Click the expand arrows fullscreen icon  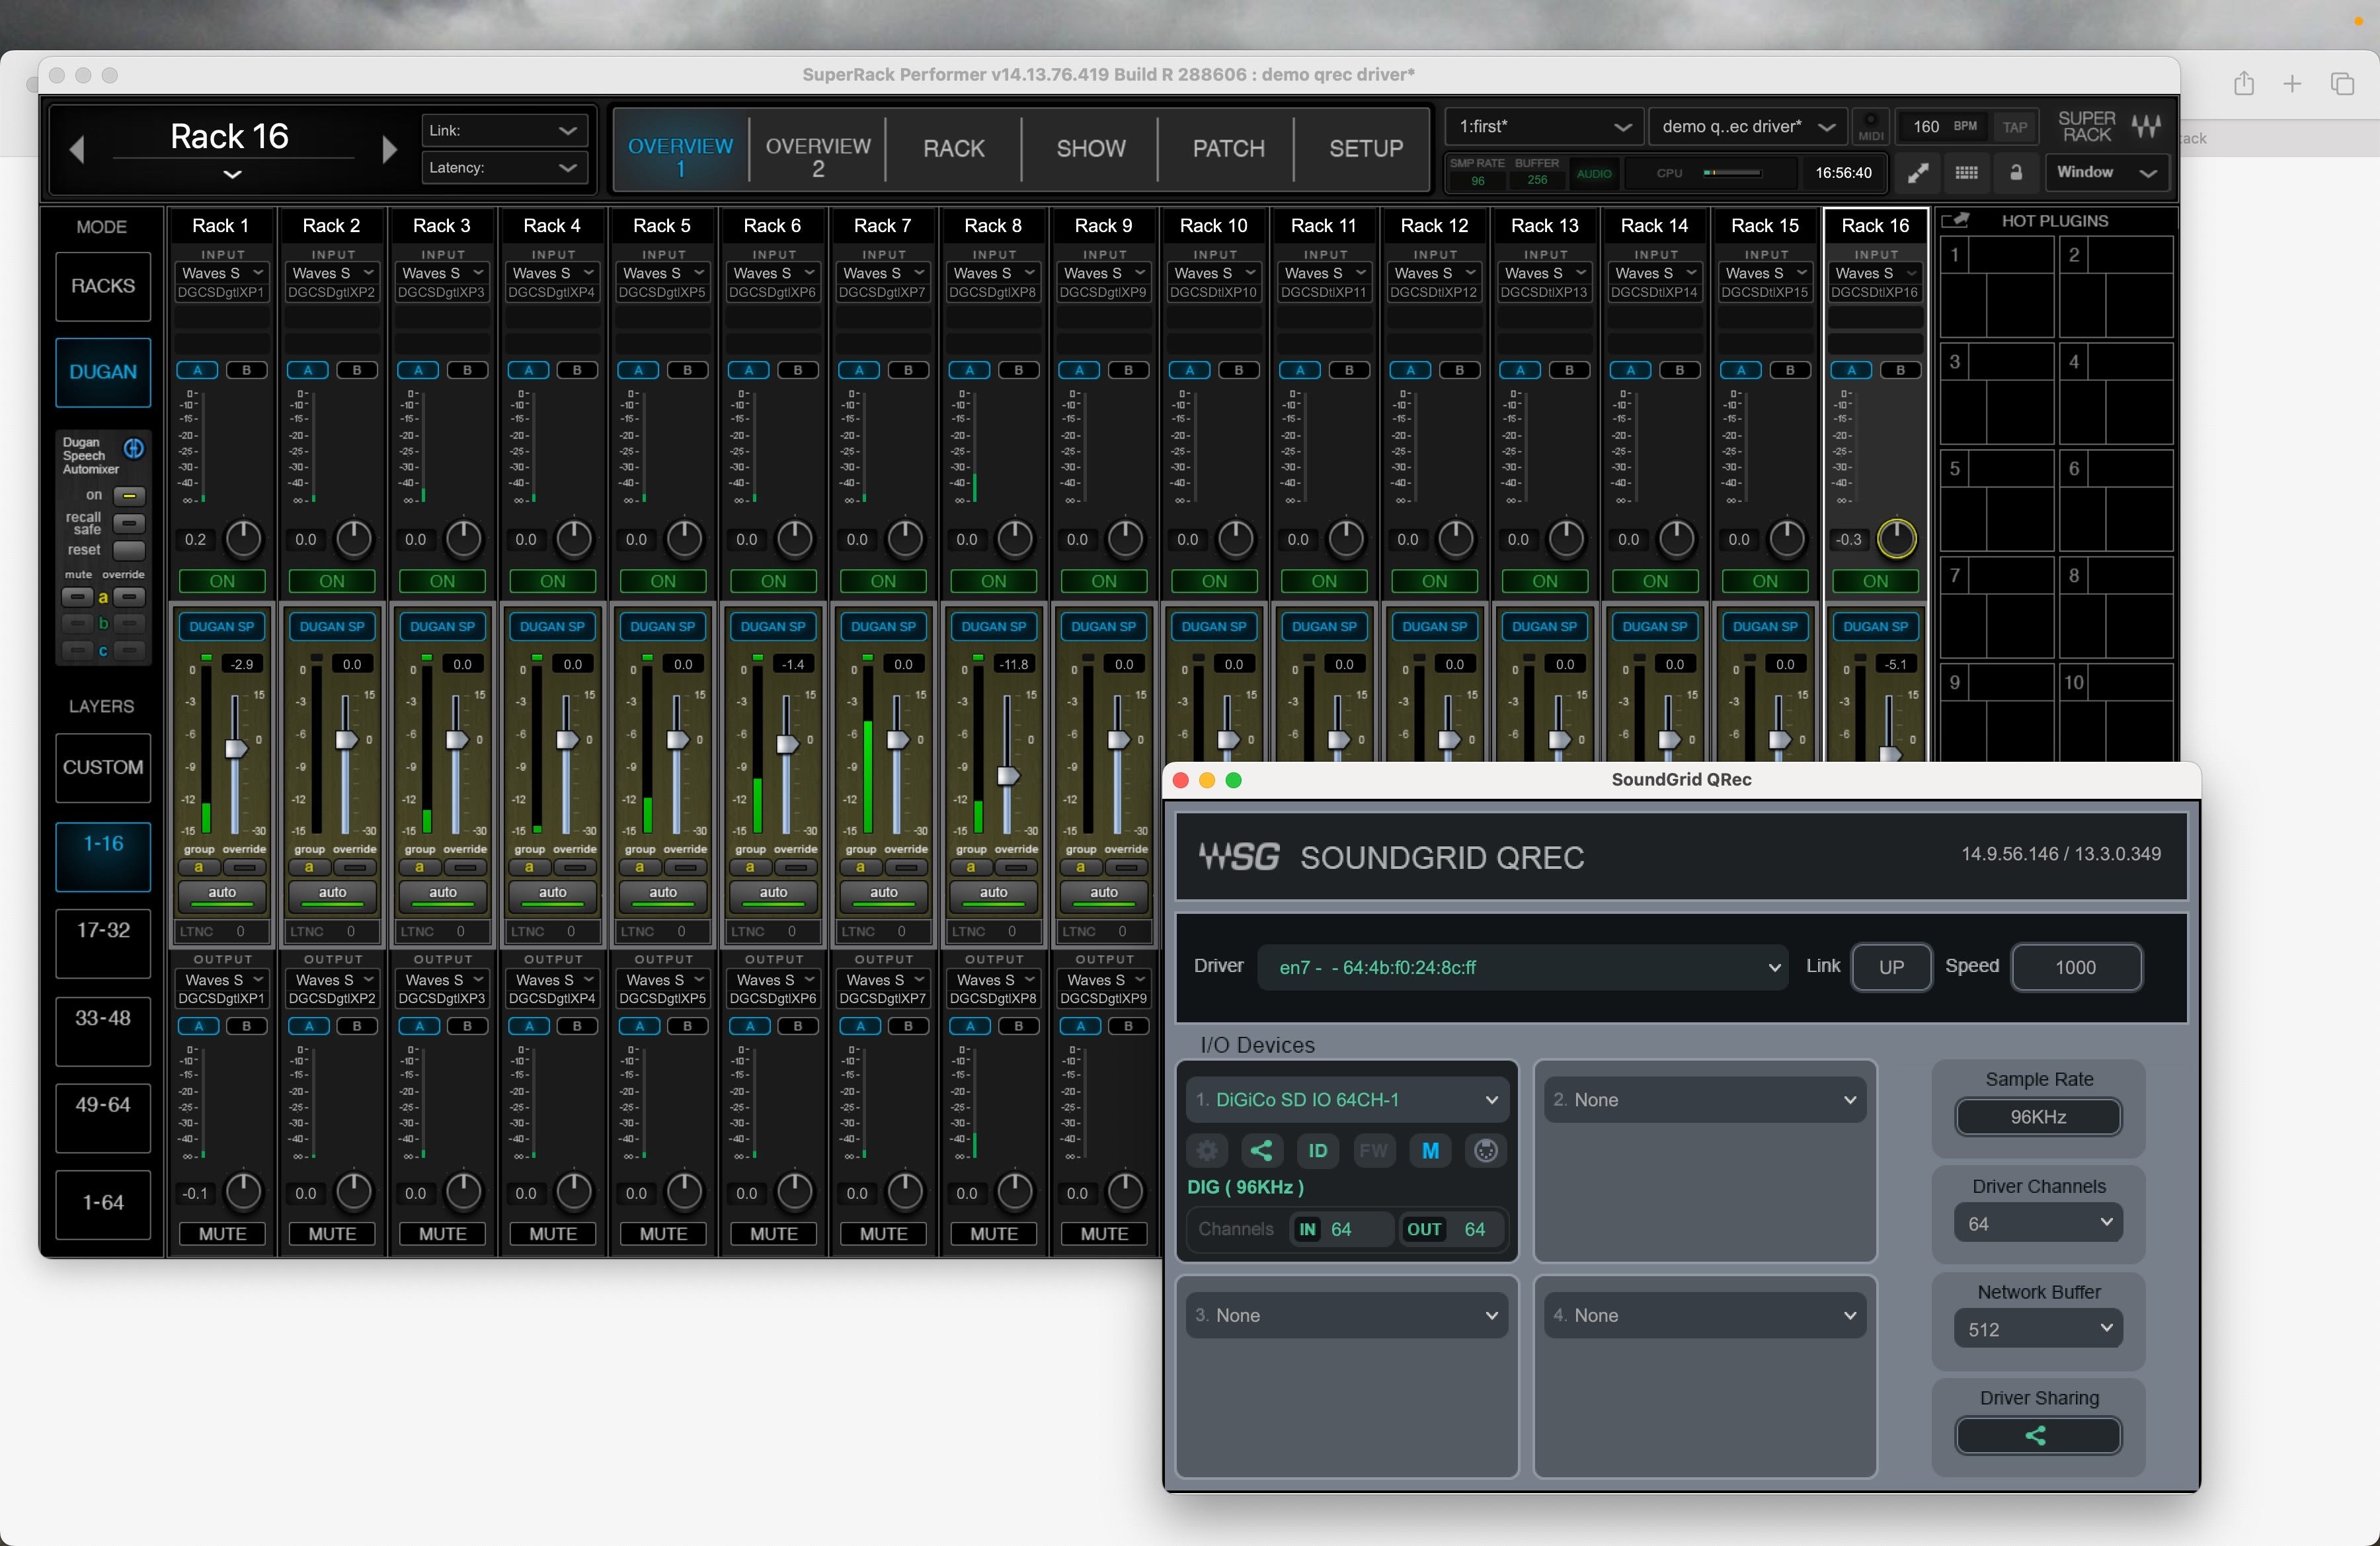[x=1917, y=173]
